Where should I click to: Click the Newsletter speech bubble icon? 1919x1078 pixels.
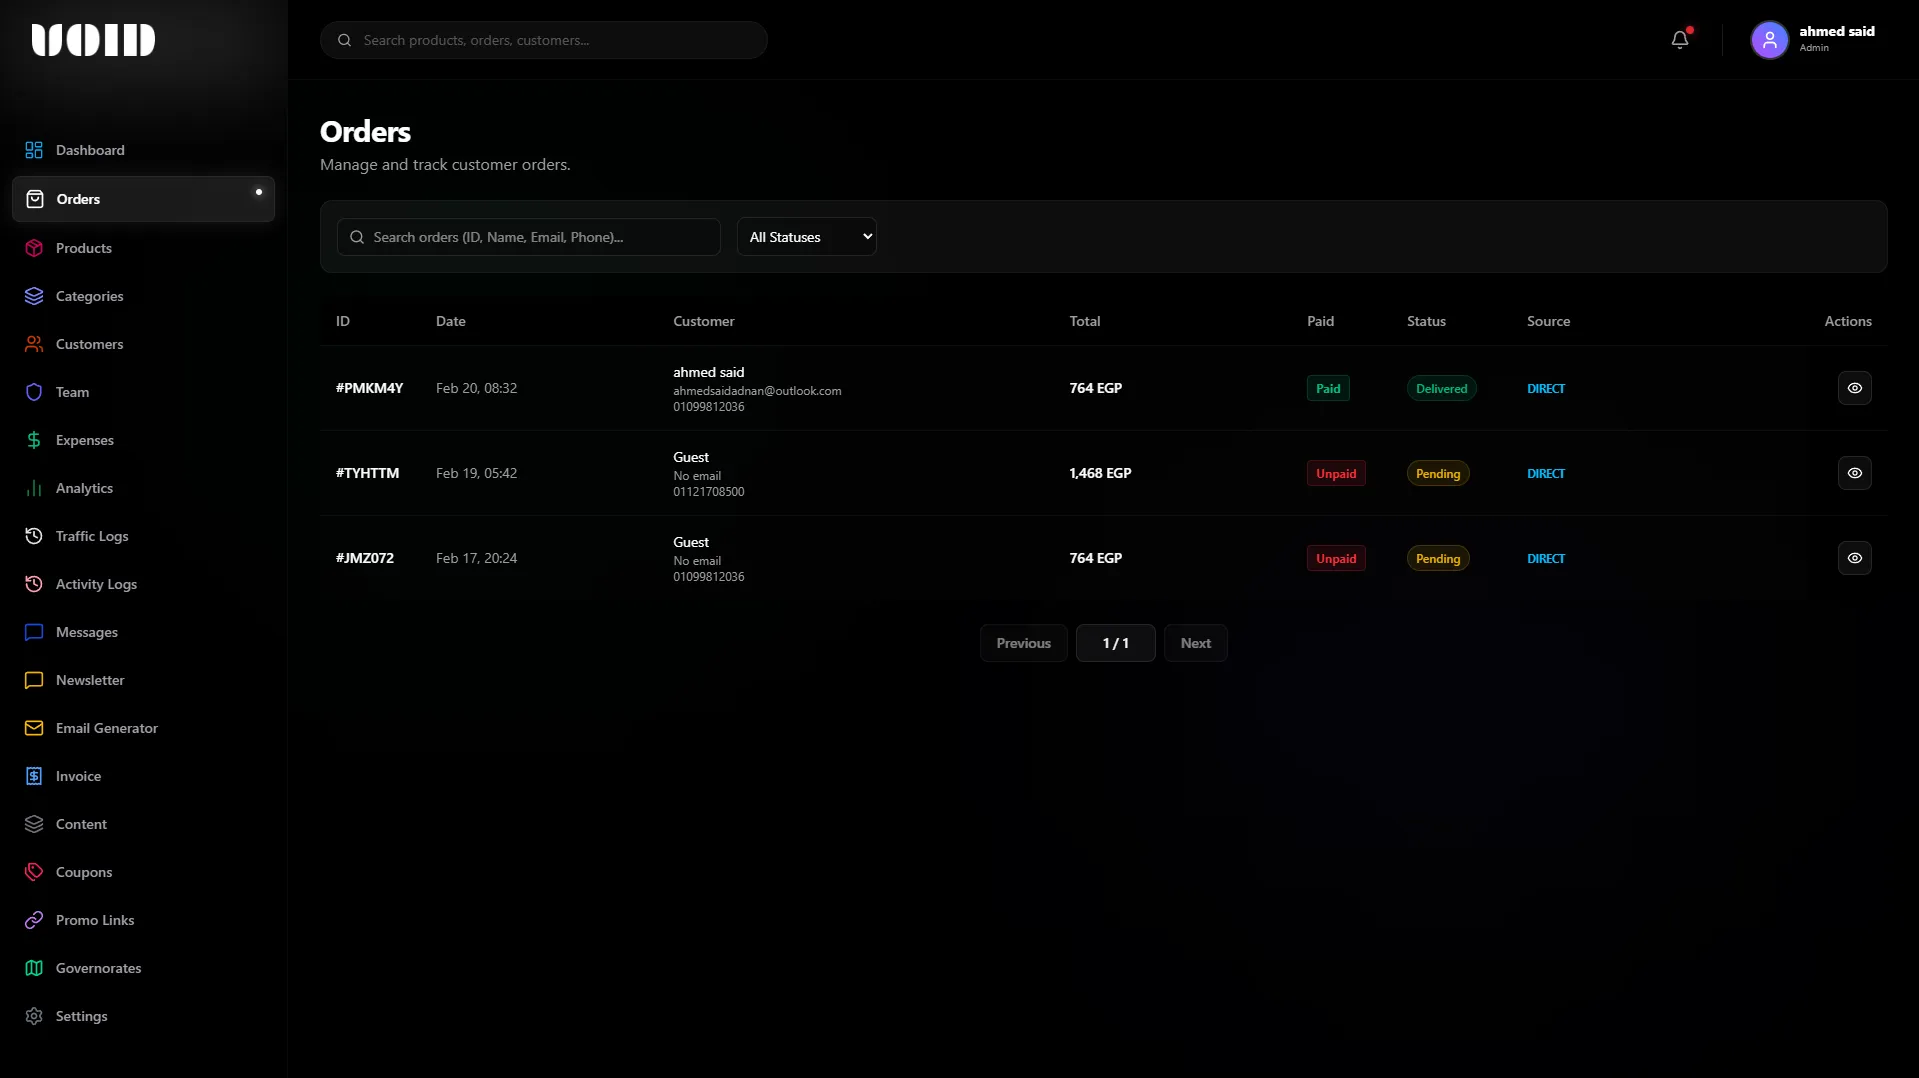click(x=34, y=680)
